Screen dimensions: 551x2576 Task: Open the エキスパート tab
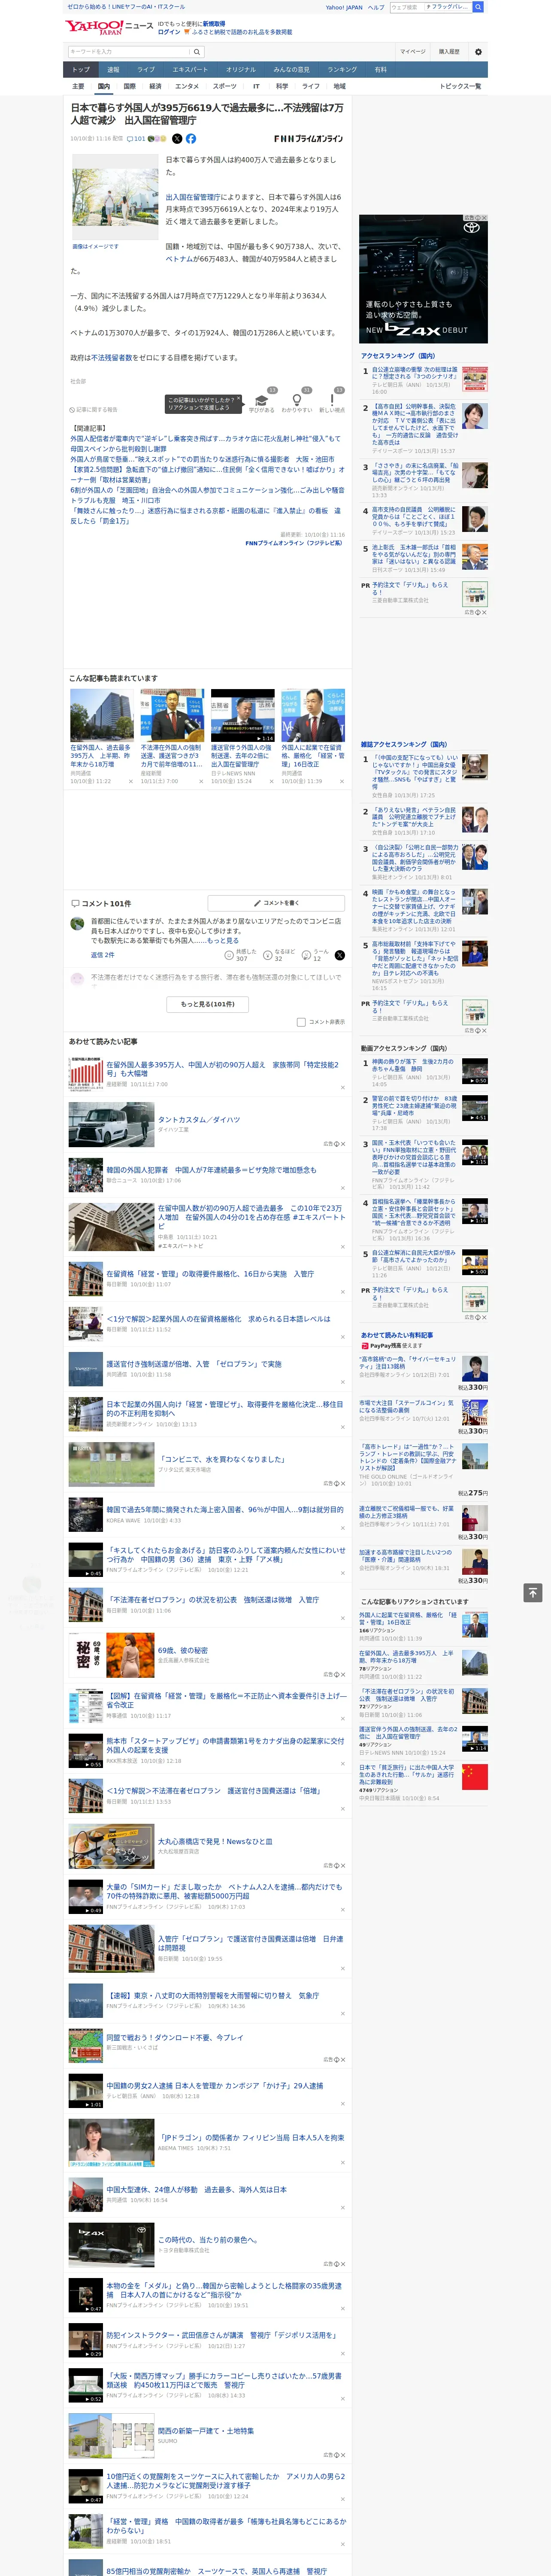coord(190,70)
